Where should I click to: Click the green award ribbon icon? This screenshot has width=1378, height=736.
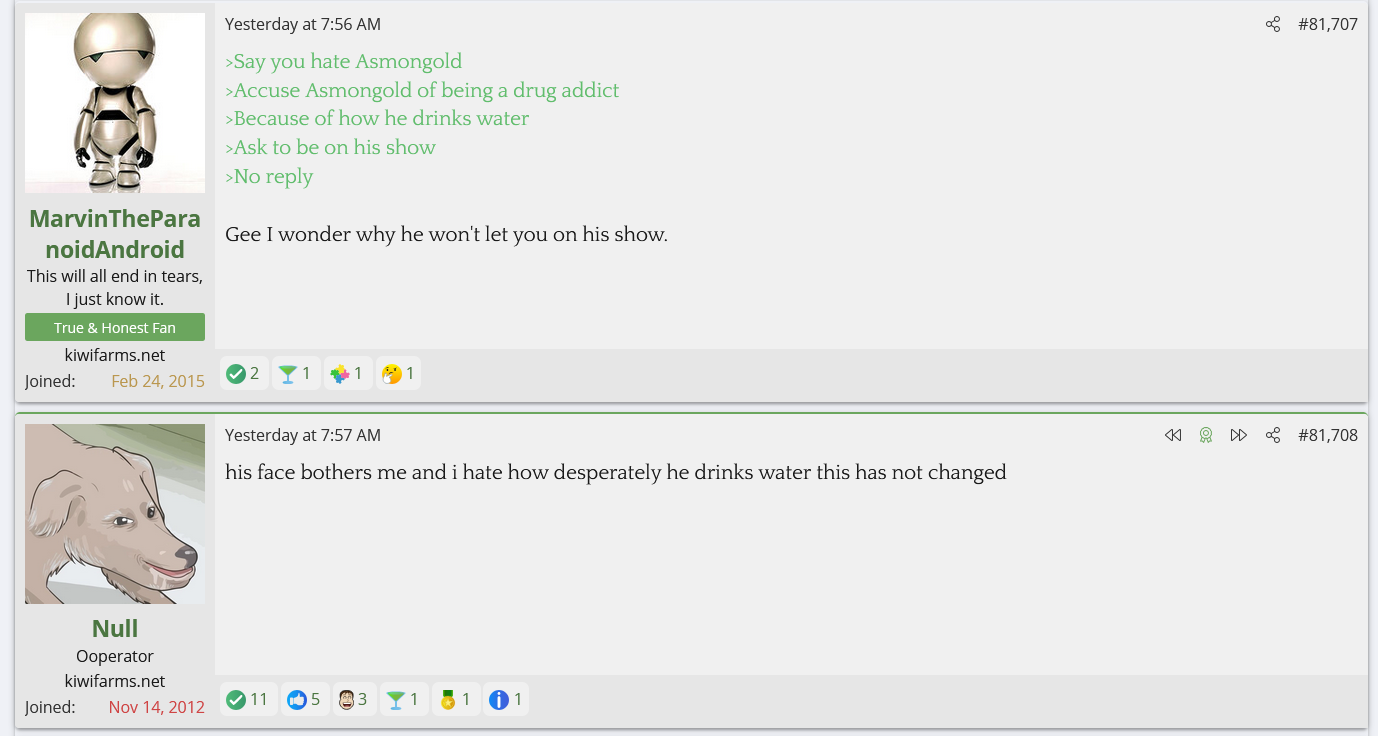(x=1206, y=435)
